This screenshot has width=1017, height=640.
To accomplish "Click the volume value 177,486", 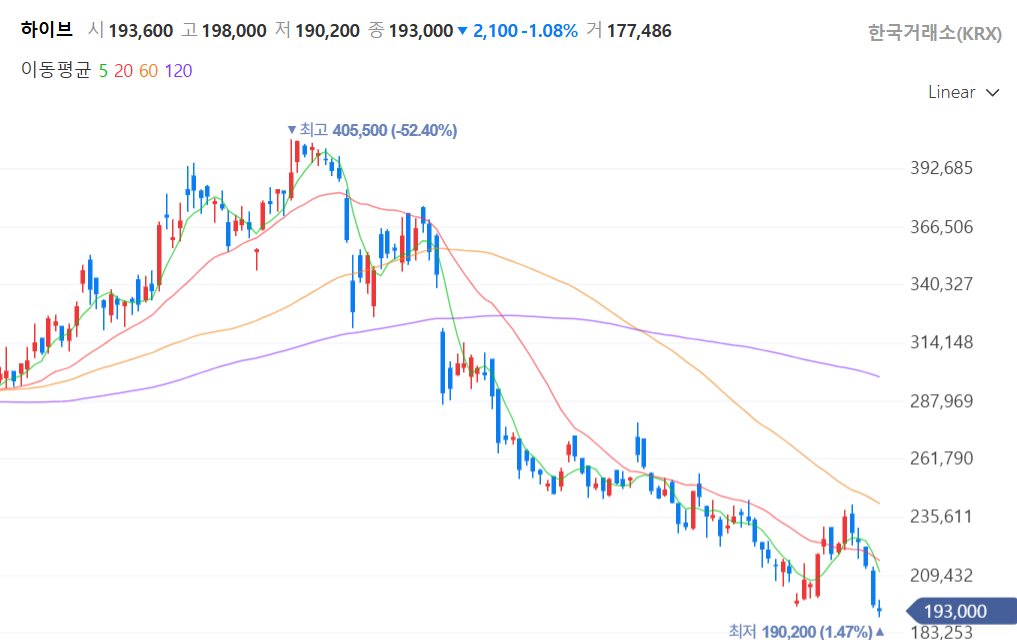I will [x=639, y=30].
